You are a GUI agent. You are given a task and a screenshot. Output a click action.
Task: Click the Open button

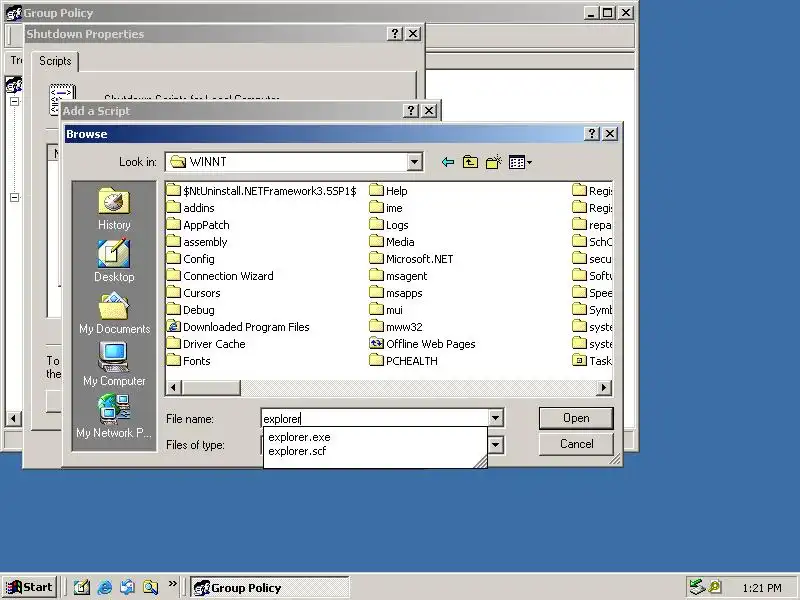point(576,418)
